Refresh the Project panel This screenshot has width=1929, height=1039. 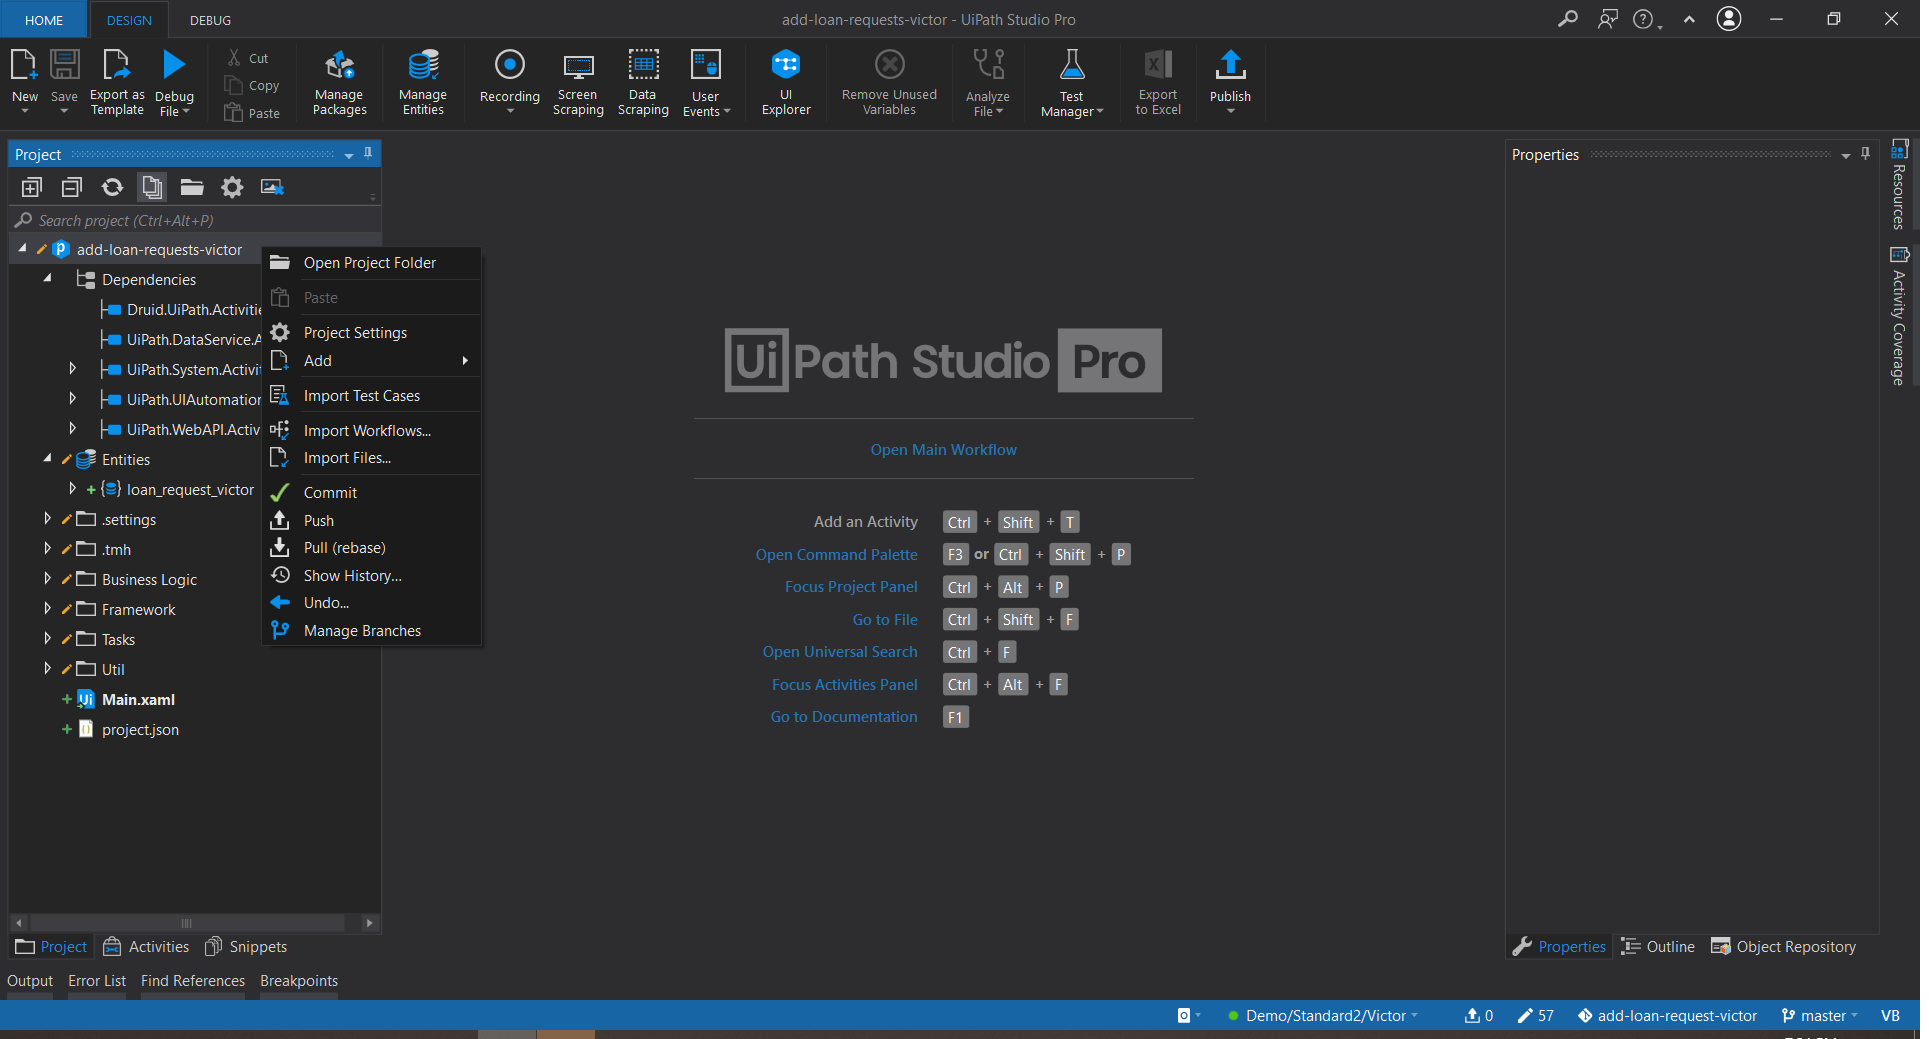[x=112, y=187]
